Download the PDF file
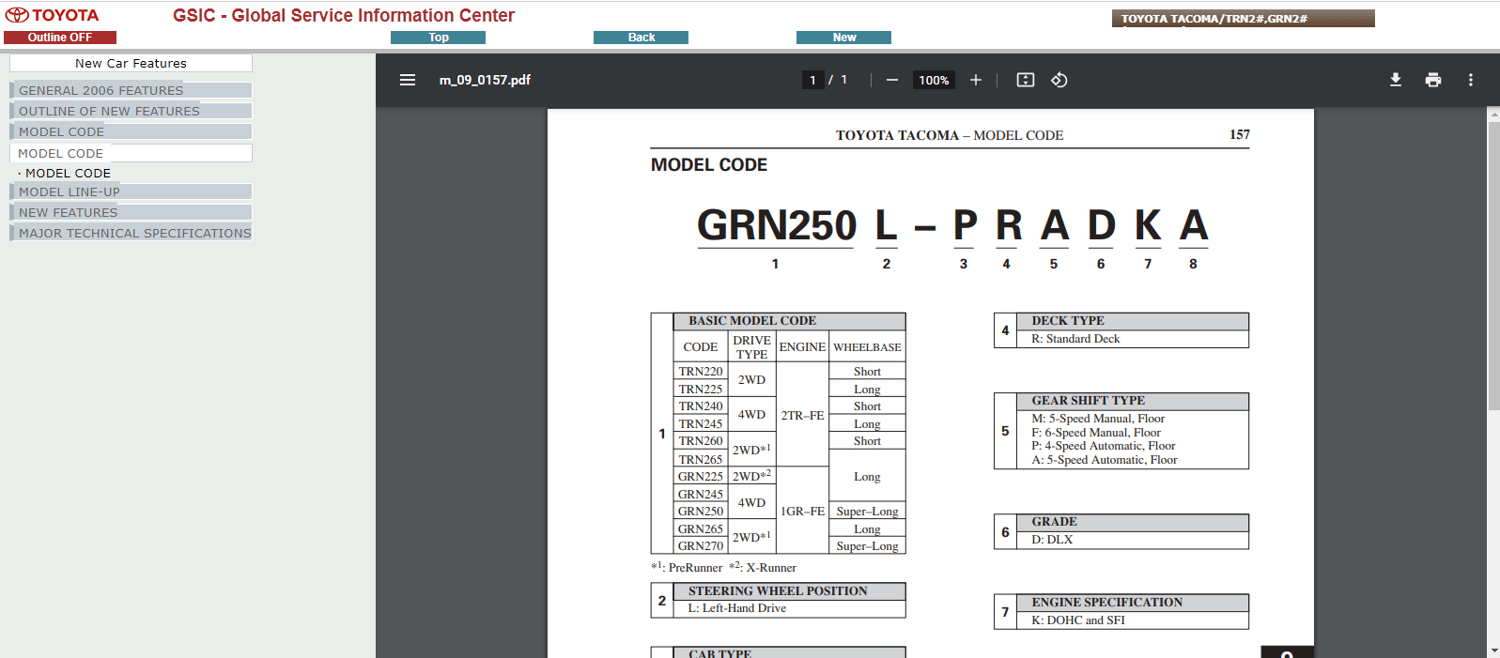This screenshot has width=1500, height=658. [x=1395, y=80]
